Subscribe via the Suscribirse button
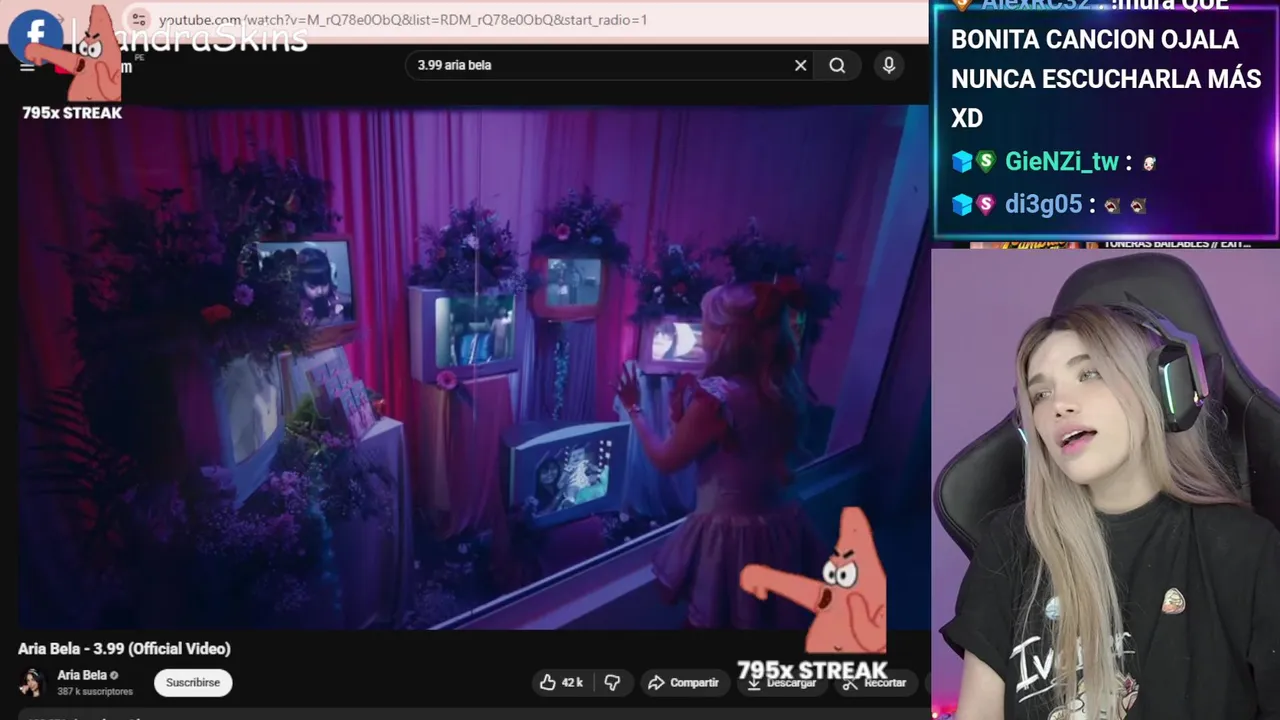The image size is (1280, 720). (193, 682)
